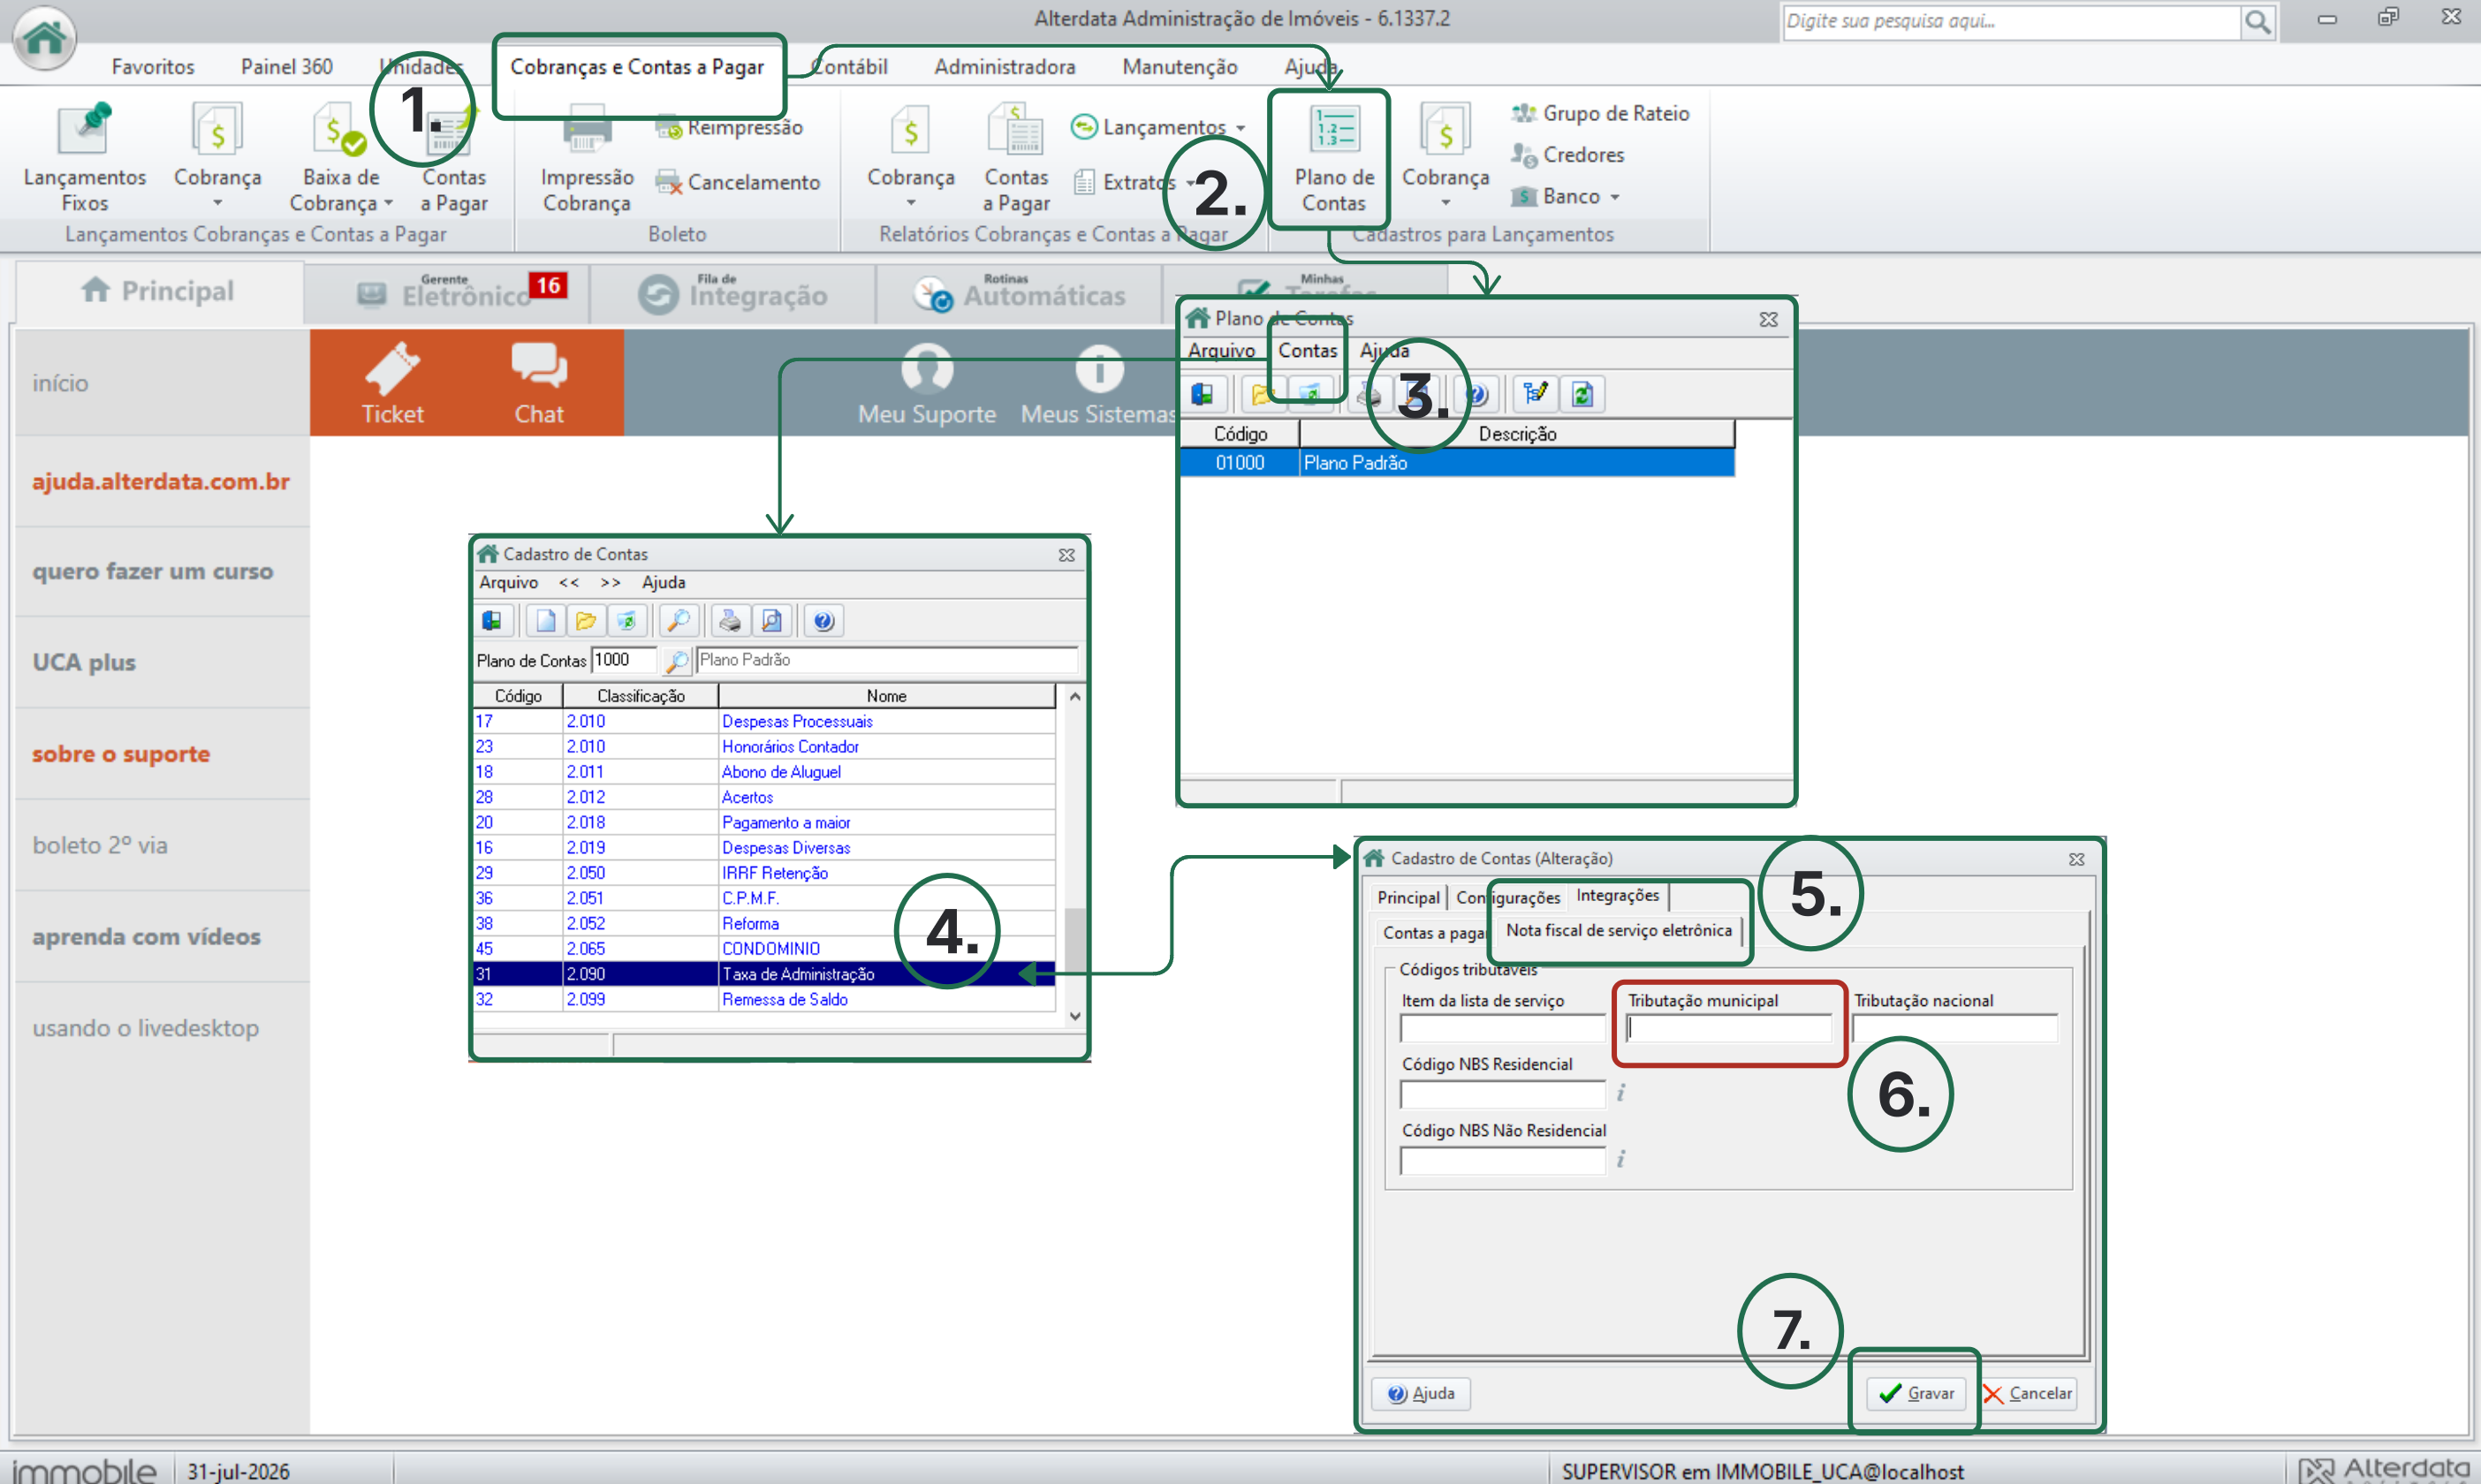Click tree edit icon in Plano de Contas toolbar
The height and width of the screenshot is (1484, 2481).
(1535, 394)
